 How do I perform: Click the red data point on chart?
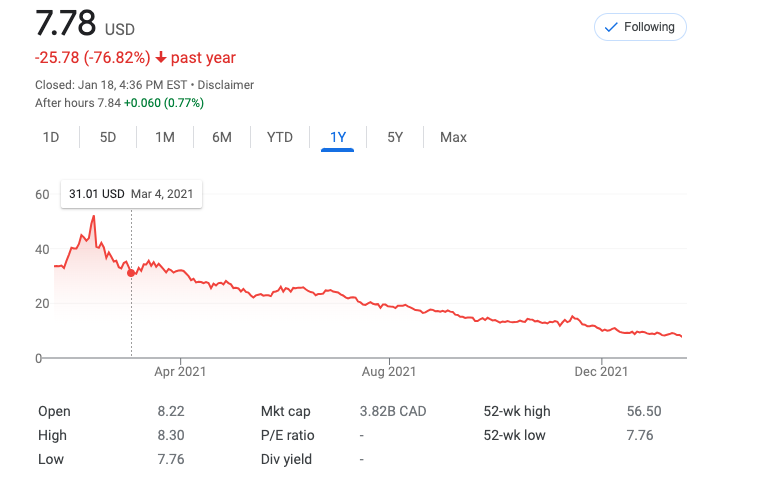(x=131, y=272)
